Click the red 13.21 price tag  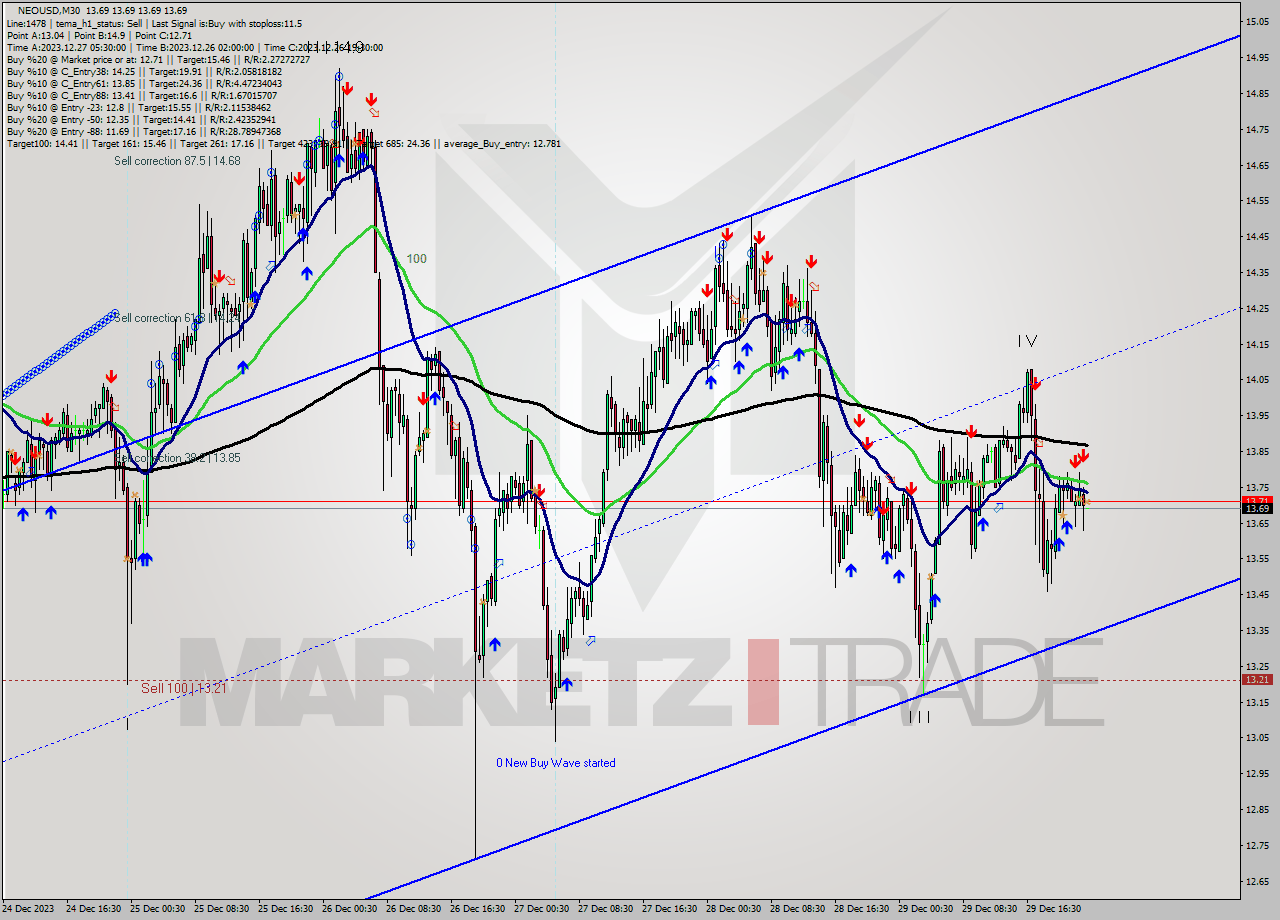click(x=1257, y=680)
